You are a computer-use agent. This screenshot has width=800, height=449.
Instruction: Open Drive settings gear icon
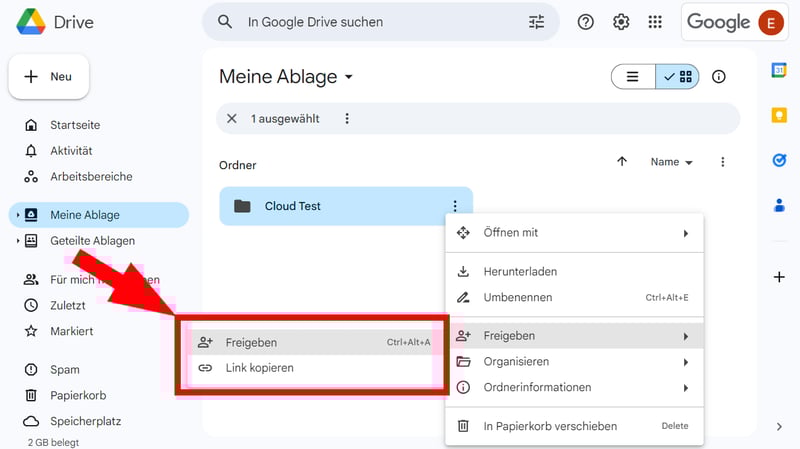621,22
